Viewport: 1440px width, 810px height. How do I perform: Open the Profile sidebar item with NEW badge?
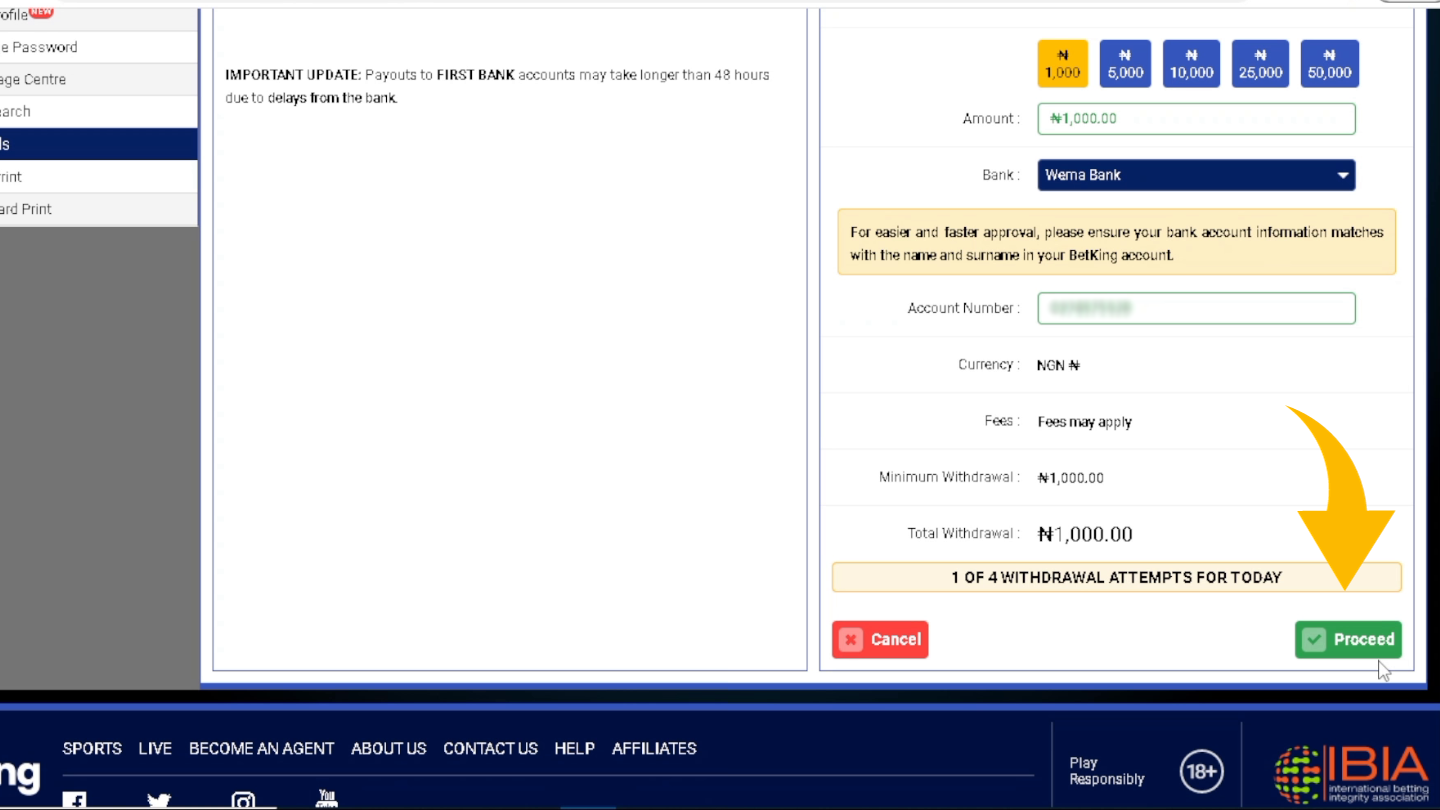98,15
